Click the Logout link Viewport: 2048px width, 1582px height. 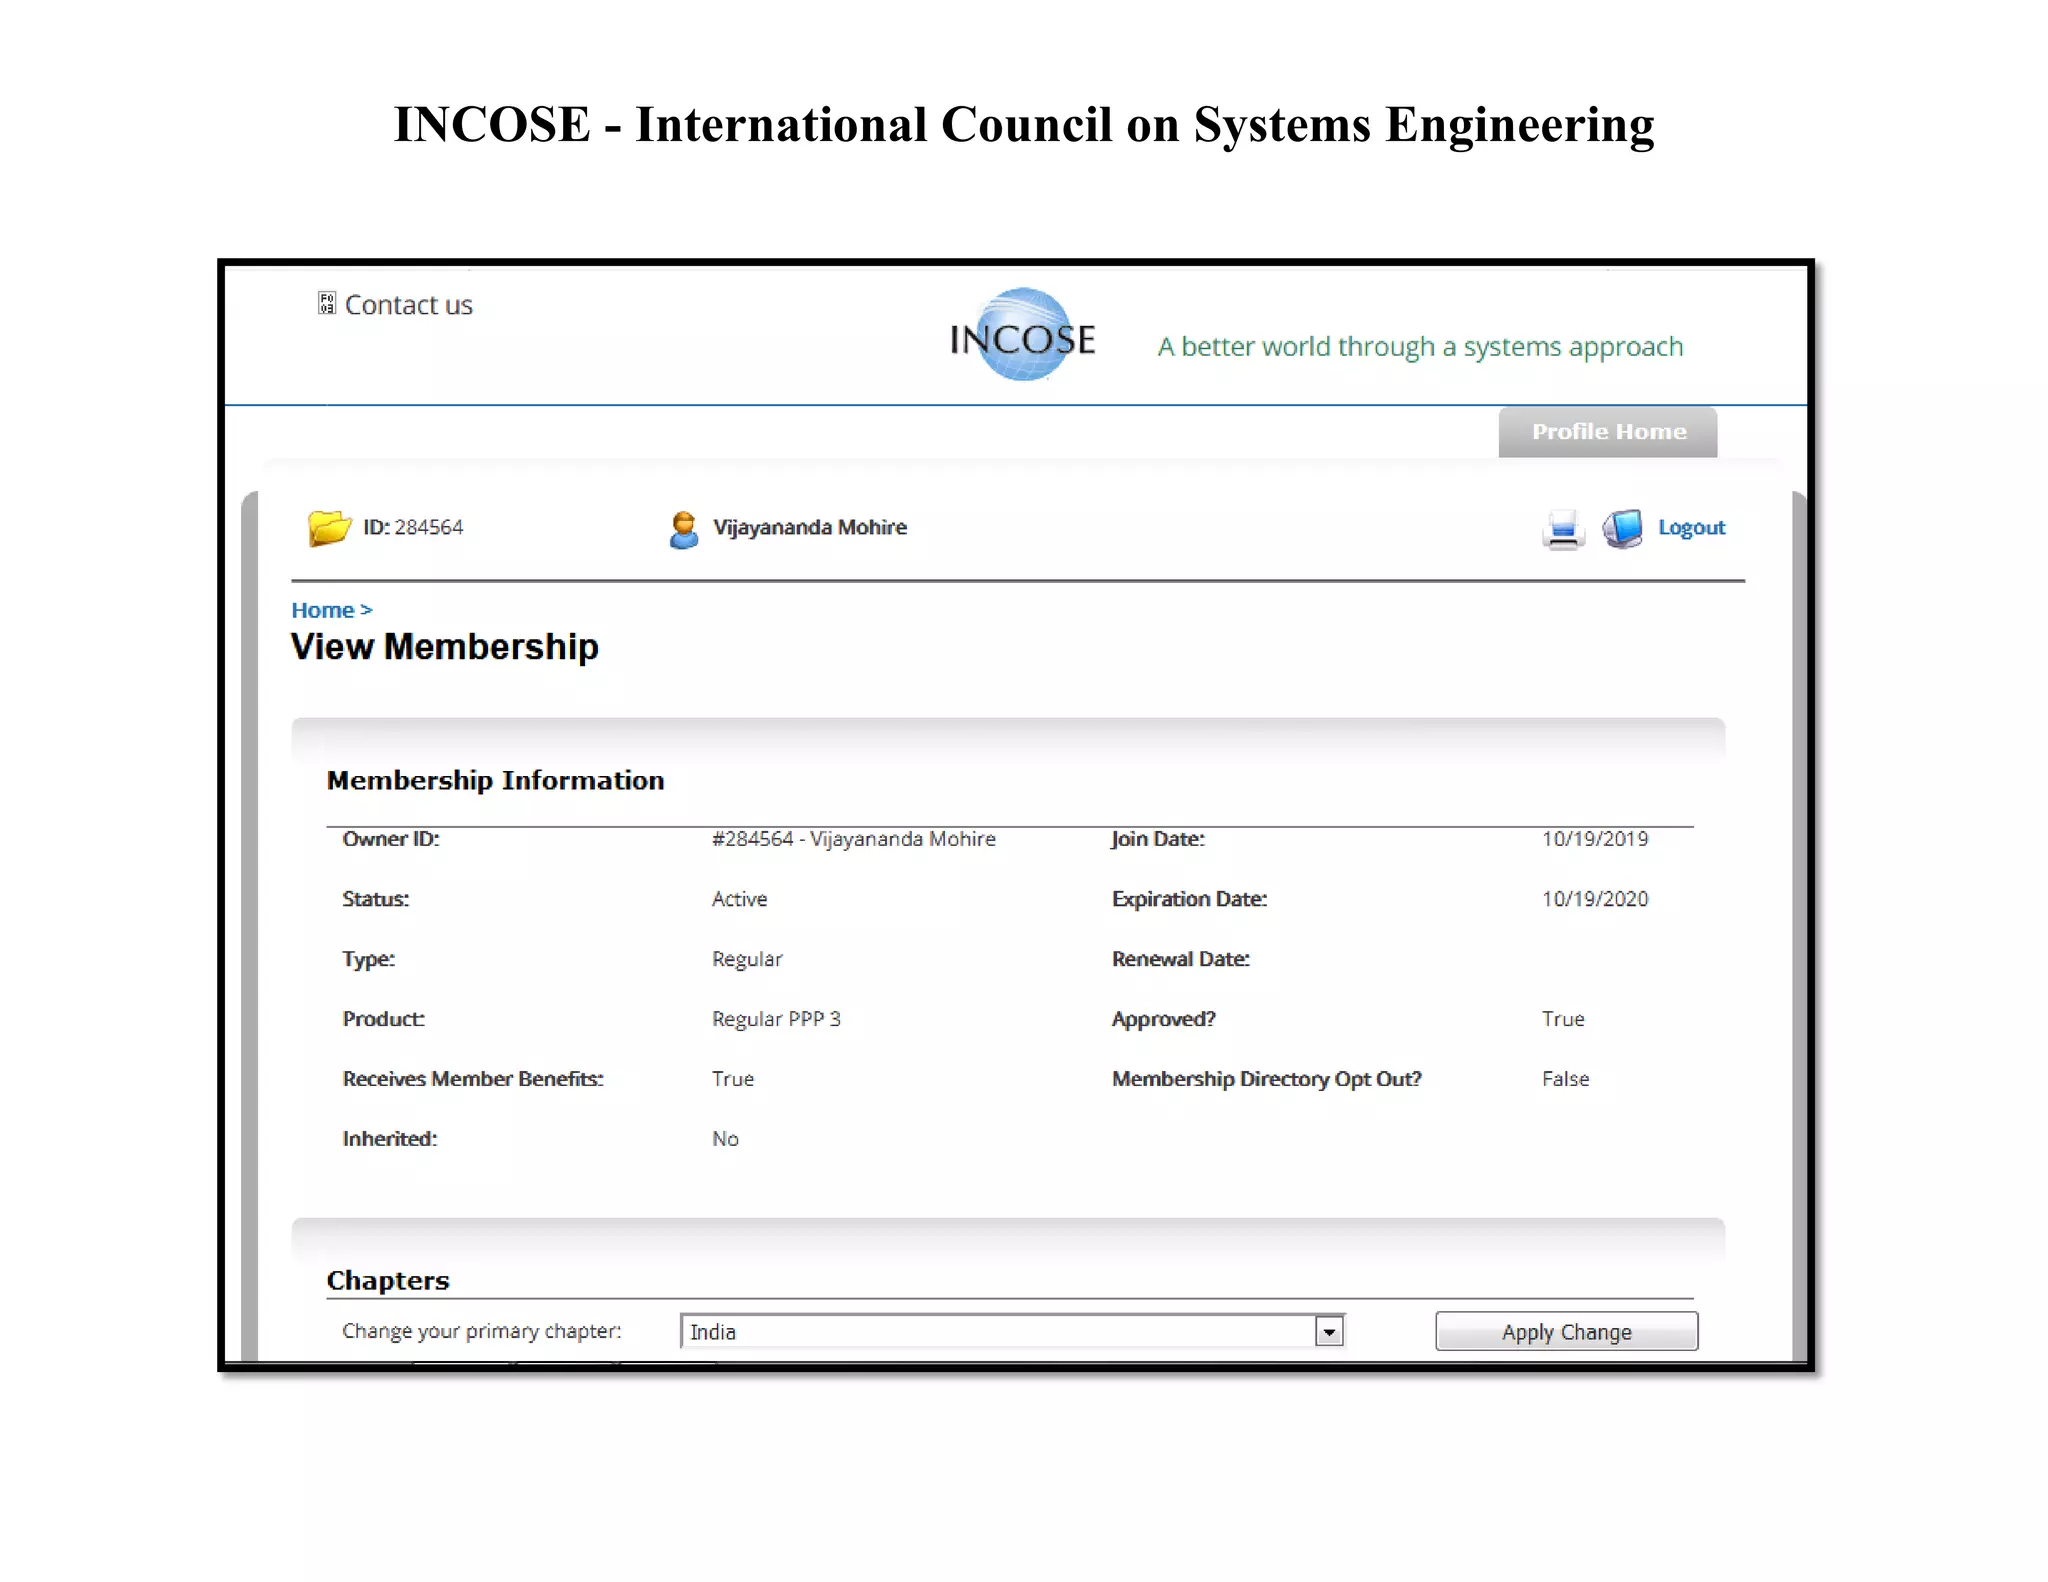(x=1691, y=527)
